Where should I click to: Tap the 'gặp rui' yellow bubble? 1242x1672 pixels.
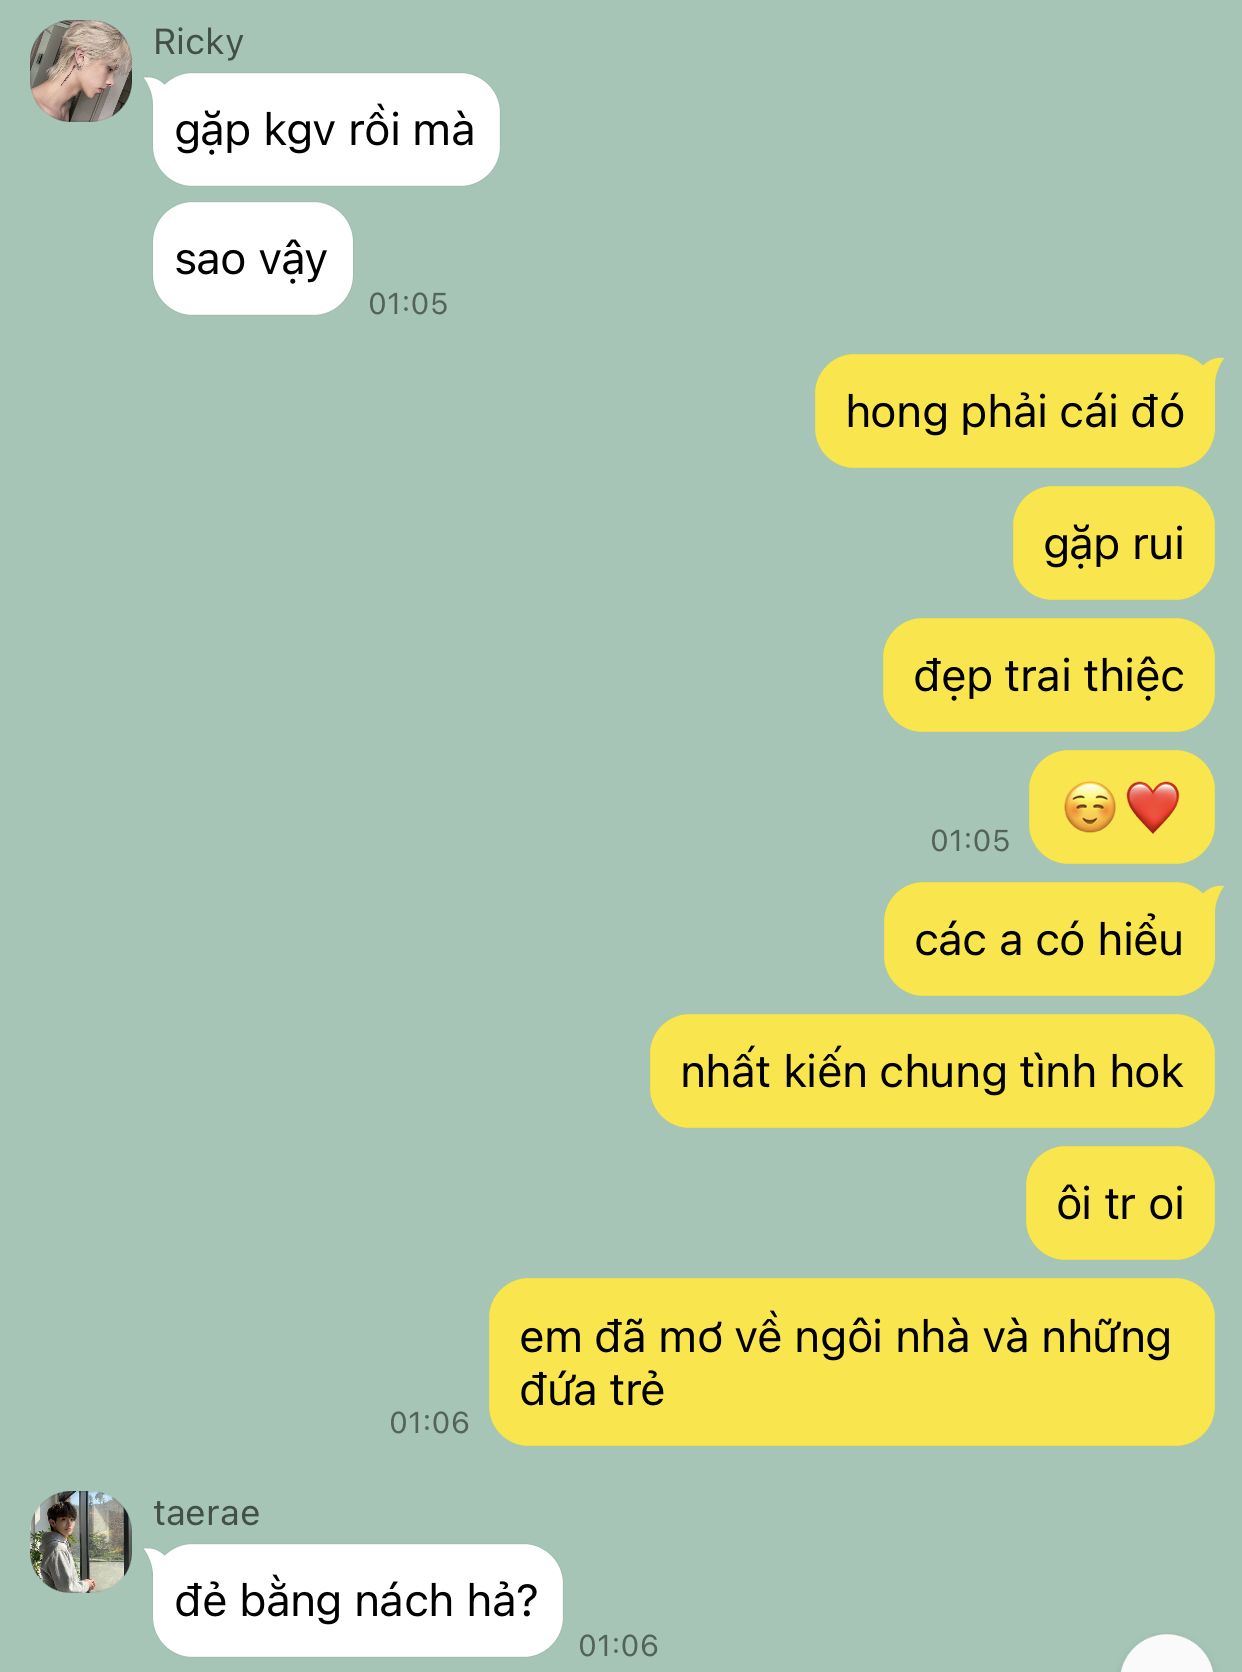[x=1113, y=543]
